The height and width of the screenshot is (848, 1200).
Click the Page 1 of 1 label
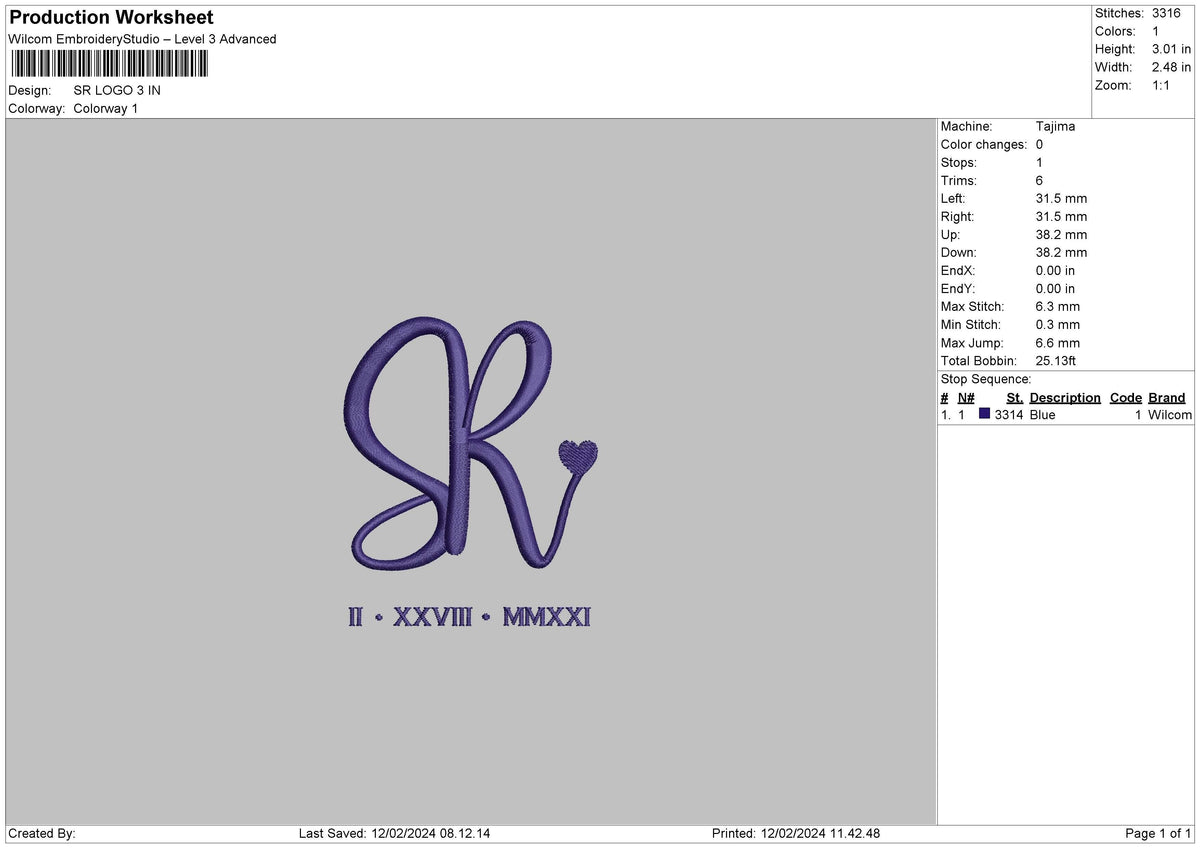pos(1157,832)
